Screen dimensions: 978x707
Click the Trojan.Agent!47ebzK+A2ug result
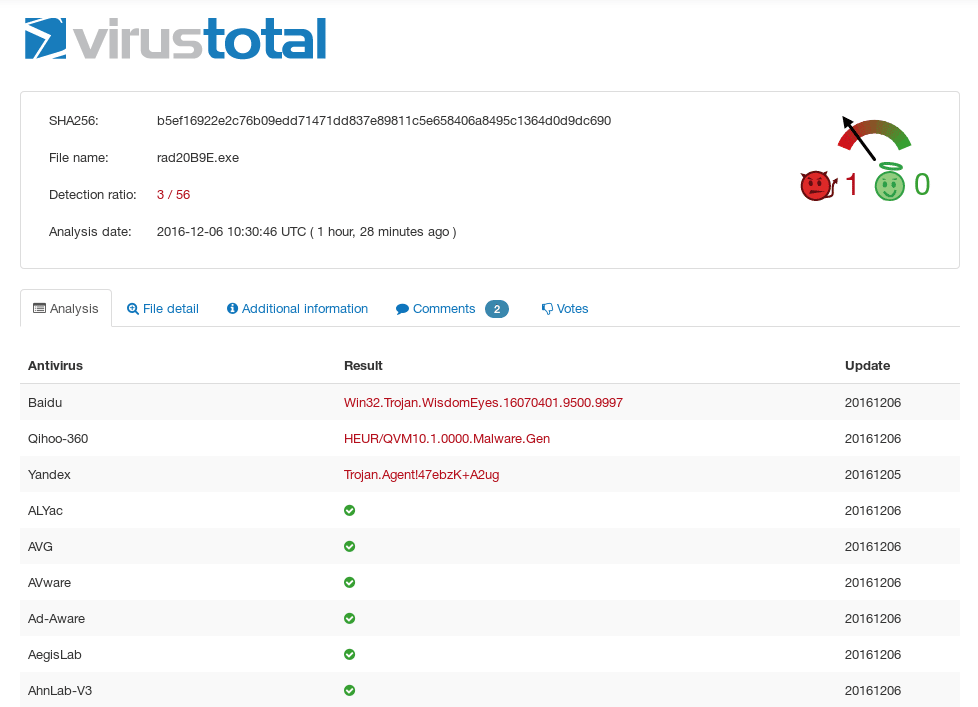coord(422,475)
